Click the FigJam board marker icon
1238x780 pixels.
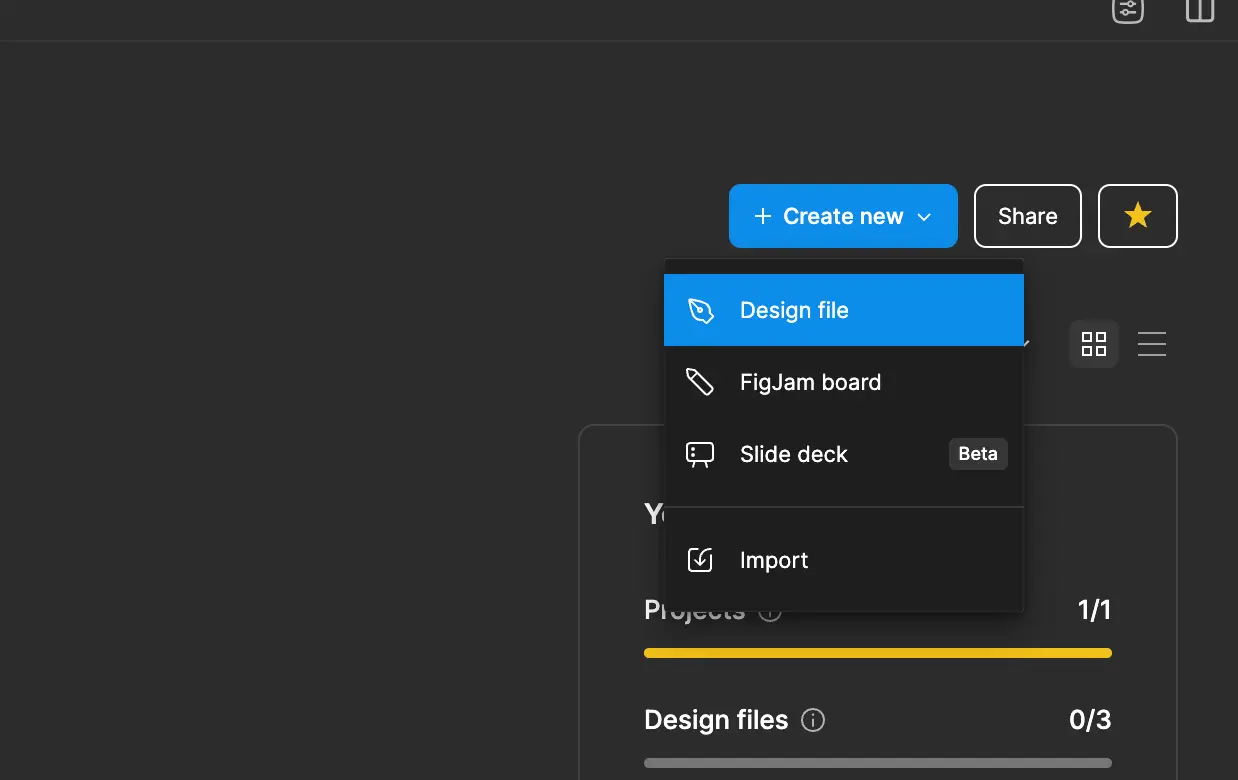(x=700, y=382)
